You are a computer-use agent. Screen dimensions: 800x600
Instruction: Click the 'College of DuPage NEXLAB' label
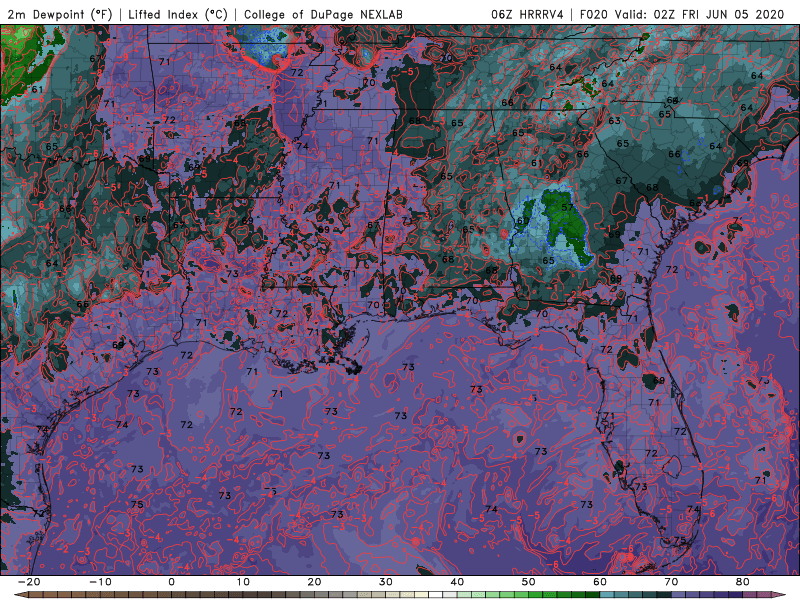(x=323, y=14)
